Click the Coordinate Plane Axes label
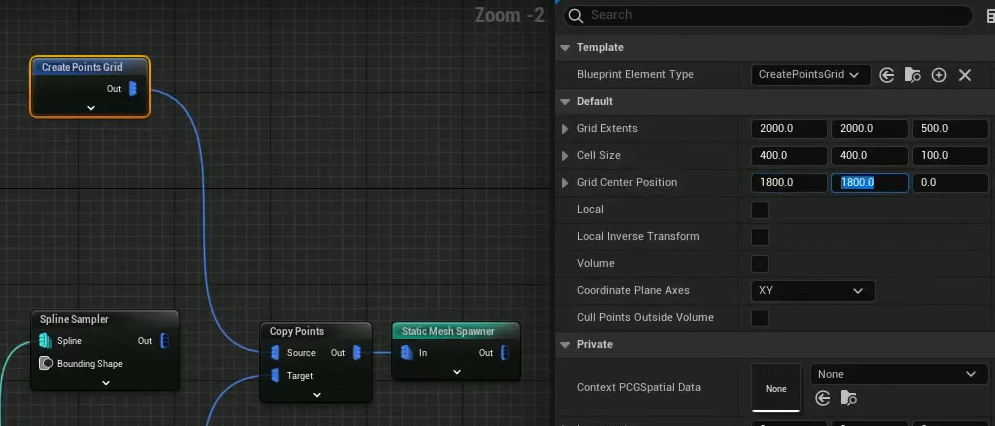The image size is (995, 426). (x=633, y=290)
